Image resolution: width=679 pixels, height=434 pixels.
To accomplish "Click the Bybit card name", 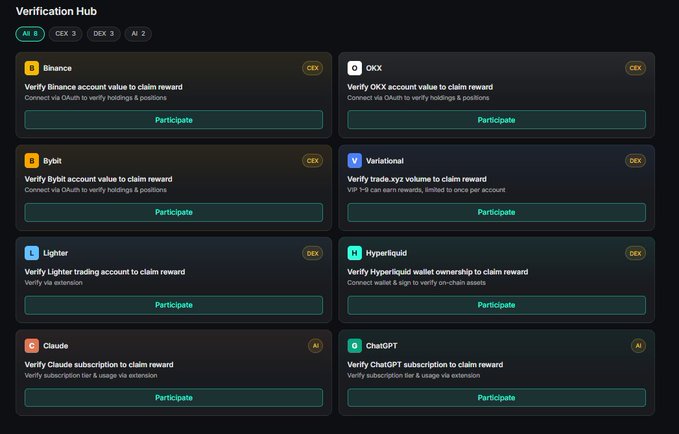I will [52, 161].
